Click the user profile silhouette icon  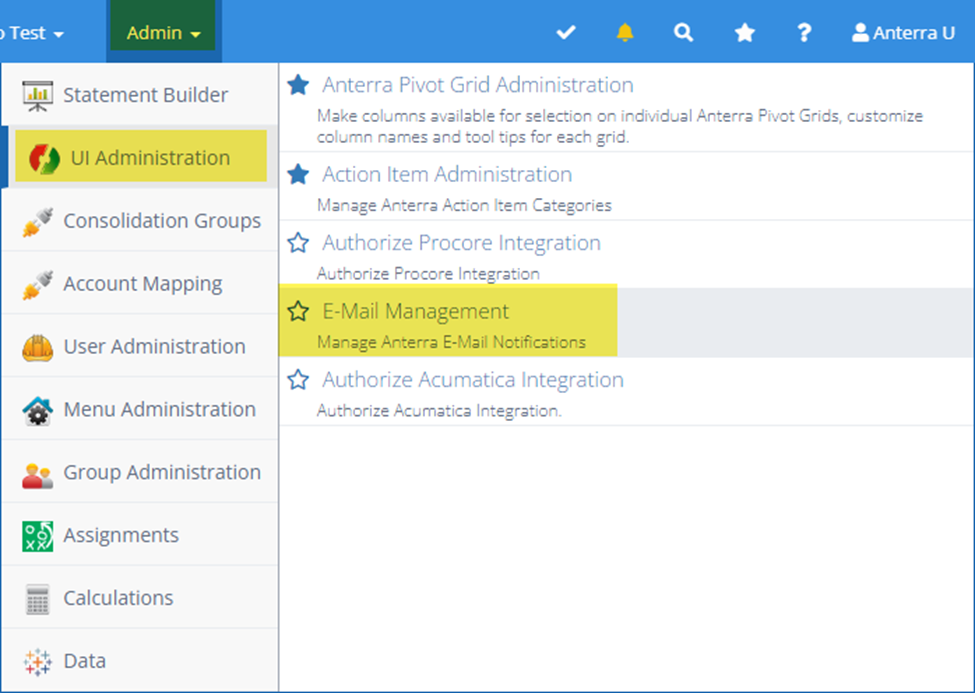click(860, 32)
